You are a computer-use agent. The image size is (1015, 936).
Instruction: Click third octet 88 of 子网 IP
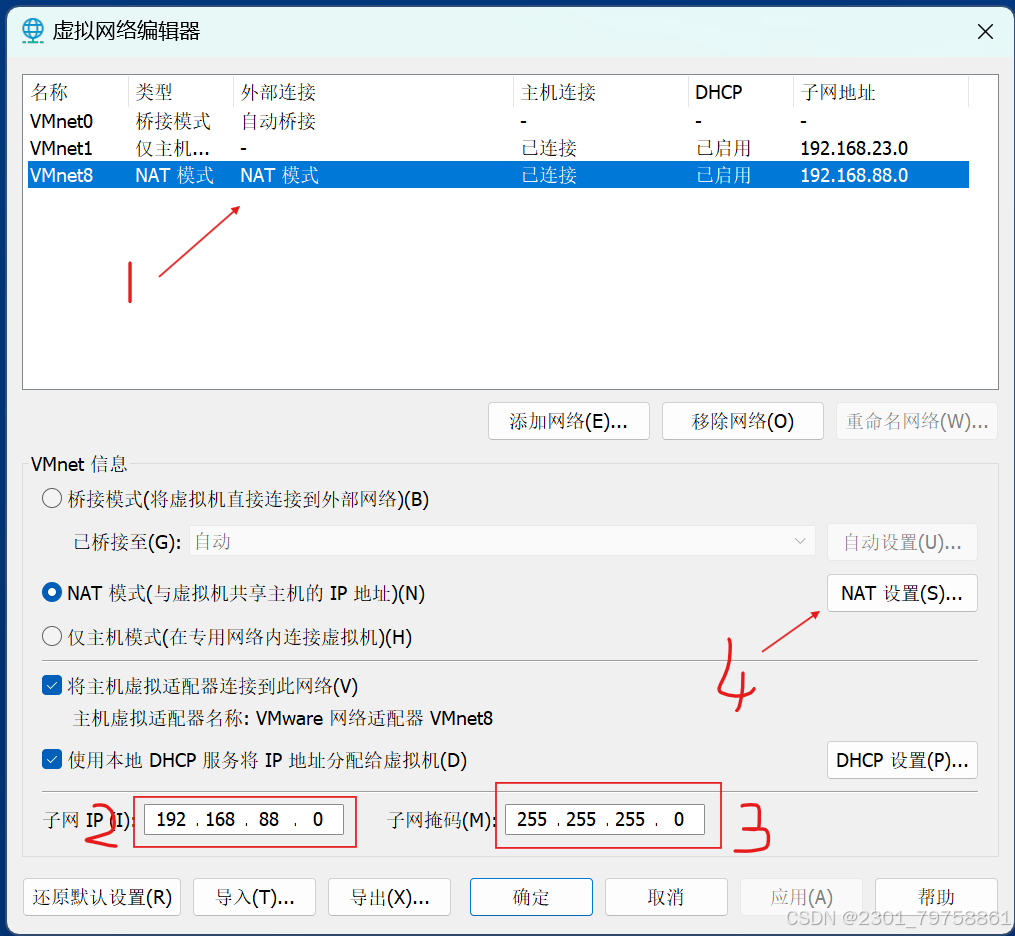269,819
